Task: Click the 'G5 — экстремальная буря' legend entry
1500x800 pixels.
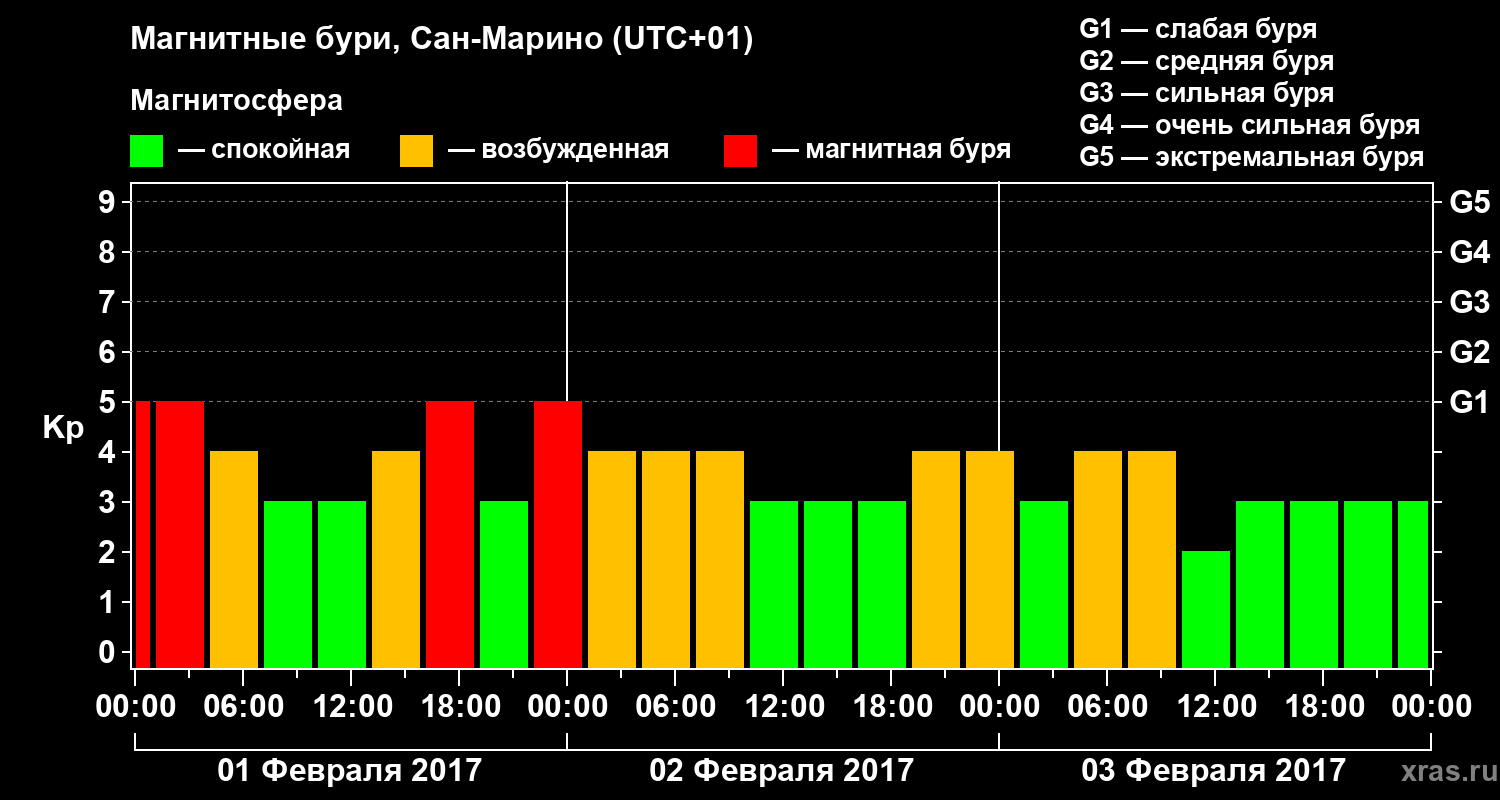Action: 1252,157
